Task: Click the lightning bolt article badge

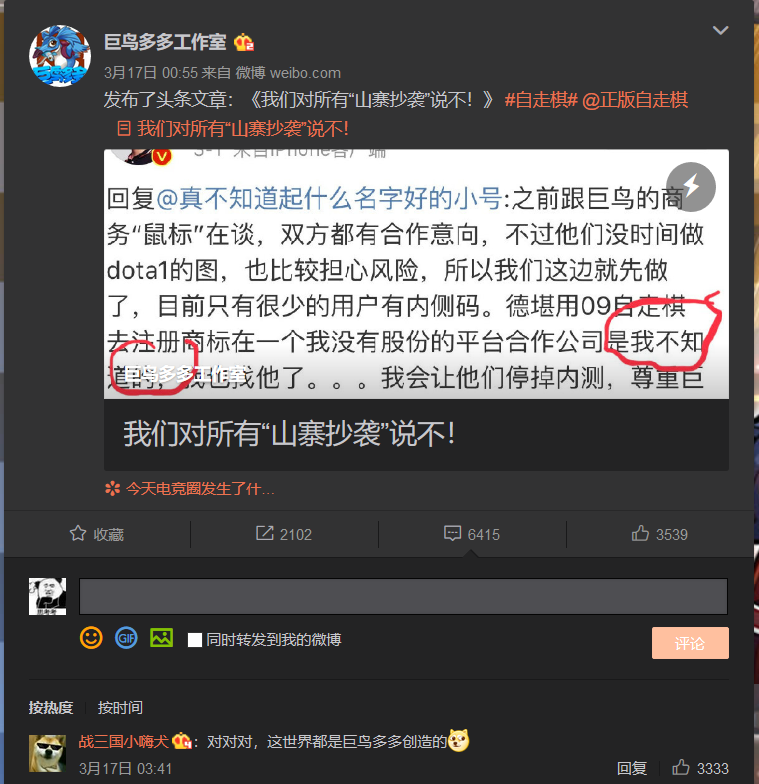Action: point(691,187)
